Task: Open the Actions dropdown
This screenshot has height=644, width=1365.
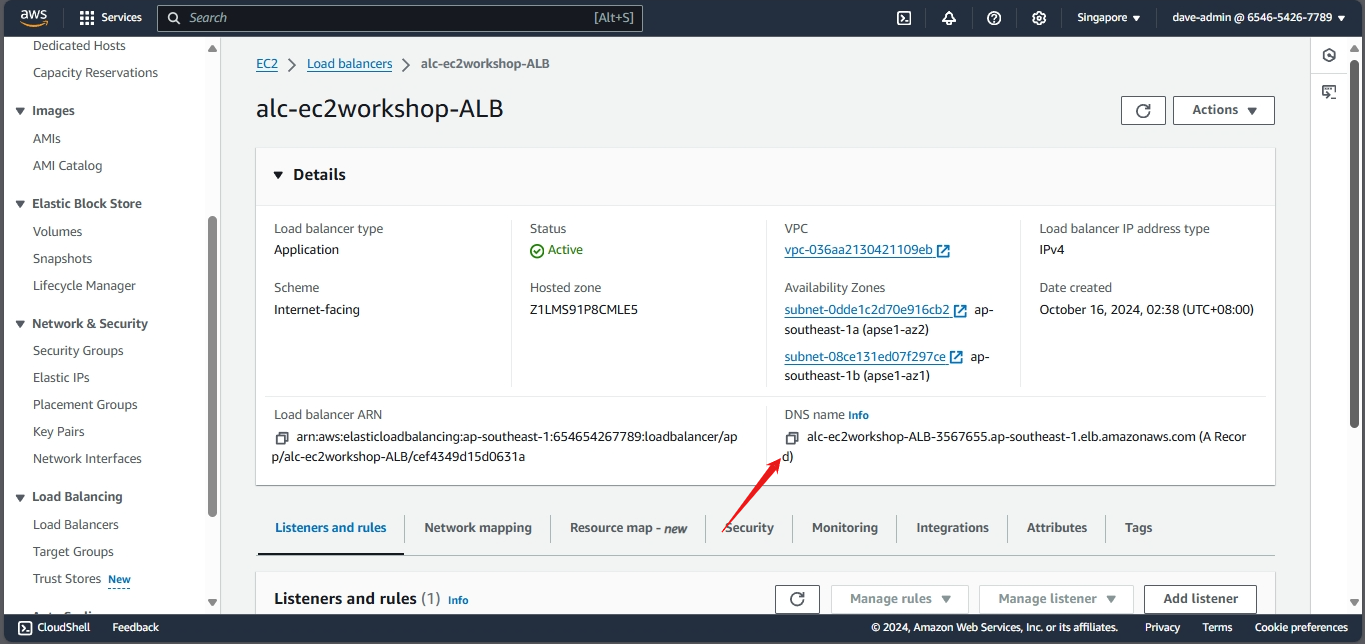Action: click(1223, 111)
